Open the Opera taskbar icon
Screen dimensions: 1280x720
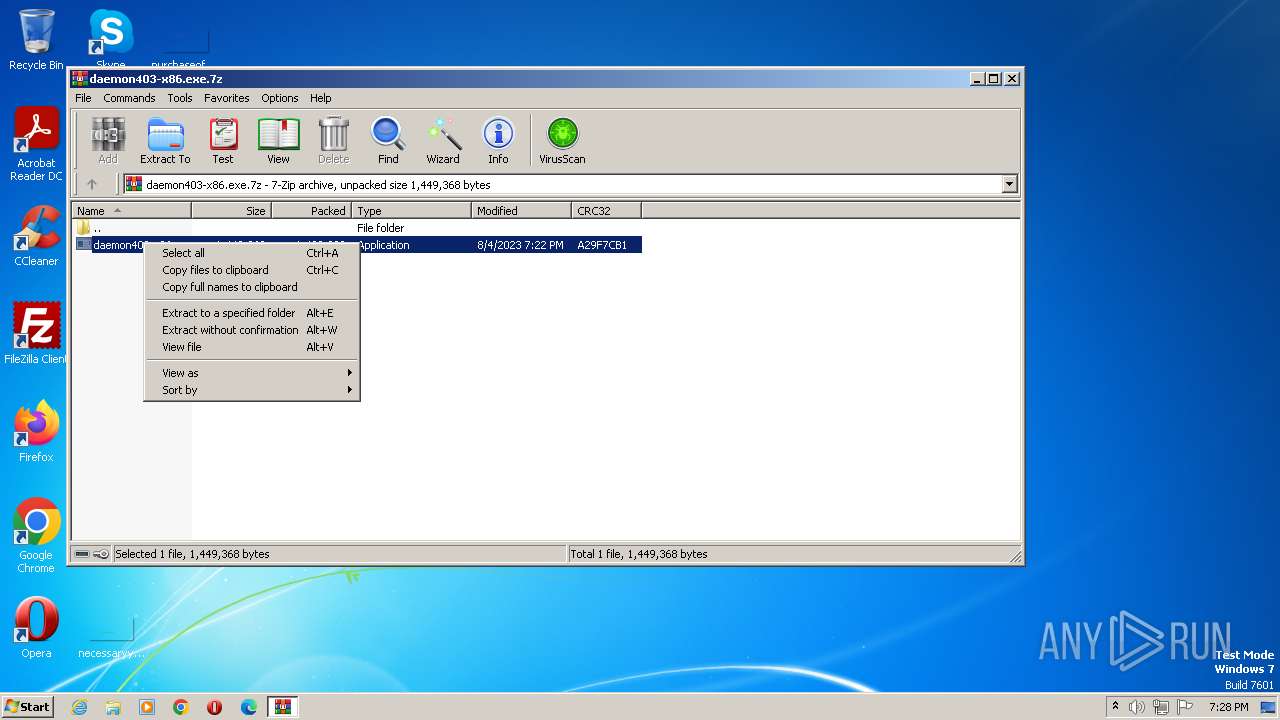[x=215, y=707]
